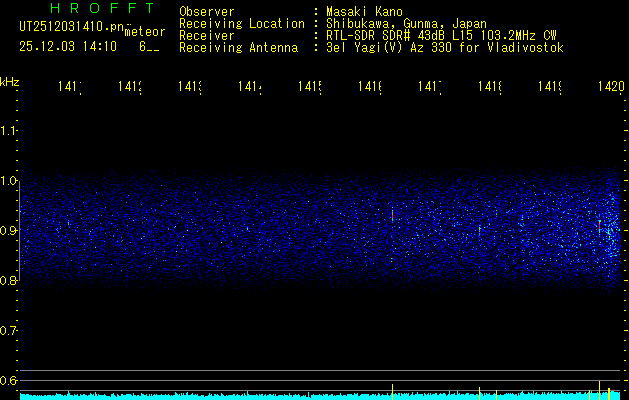Click the kHz axis unit label

click(x=10, y=80)
